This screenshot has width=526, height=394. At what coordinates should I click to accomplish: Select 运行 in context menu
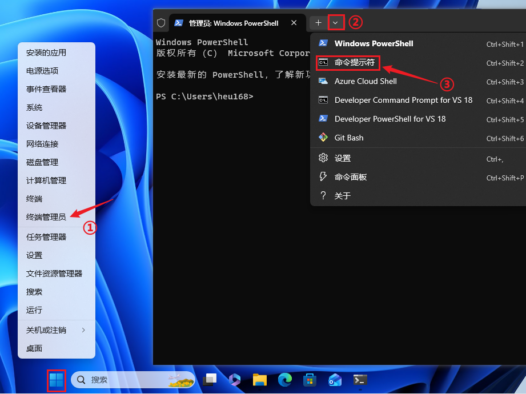(56, 311)
